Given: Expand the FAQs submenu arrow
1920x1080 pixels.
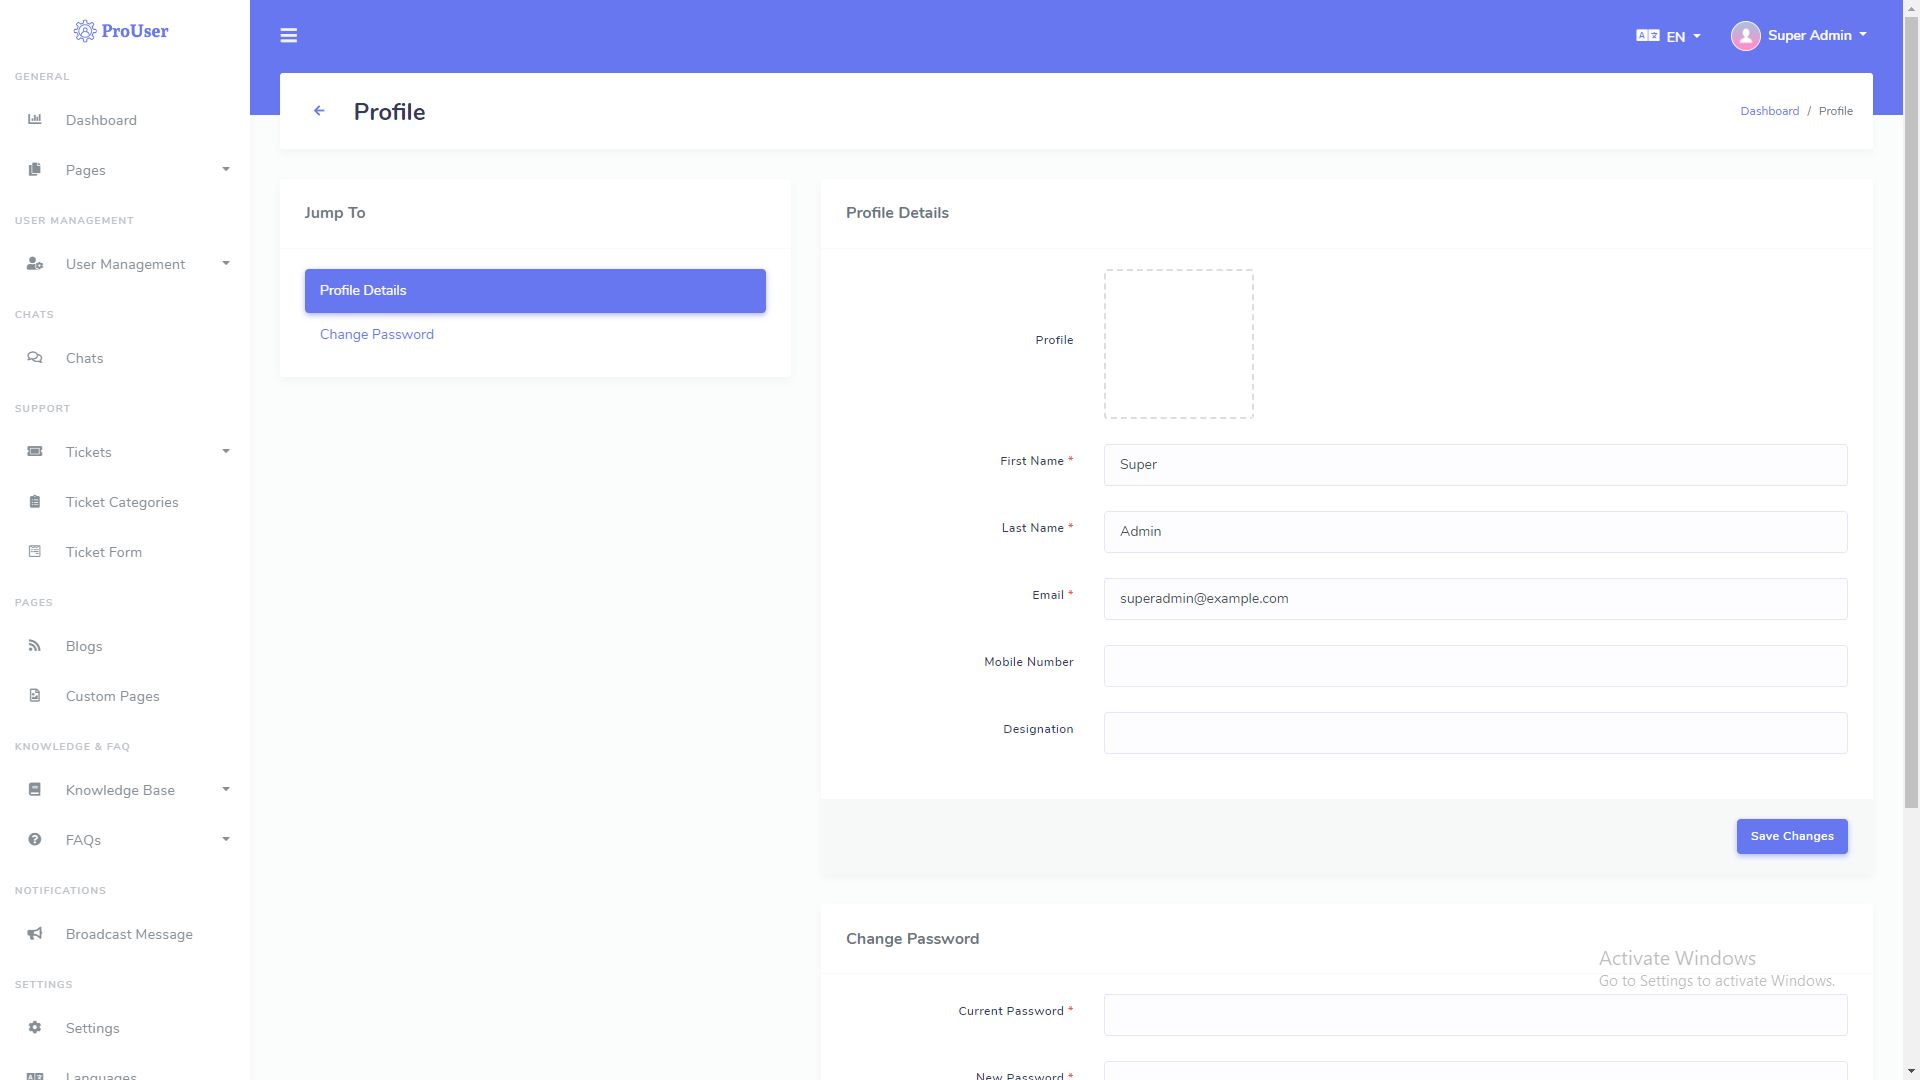Looking at the screenshot, I should [226, 839].
